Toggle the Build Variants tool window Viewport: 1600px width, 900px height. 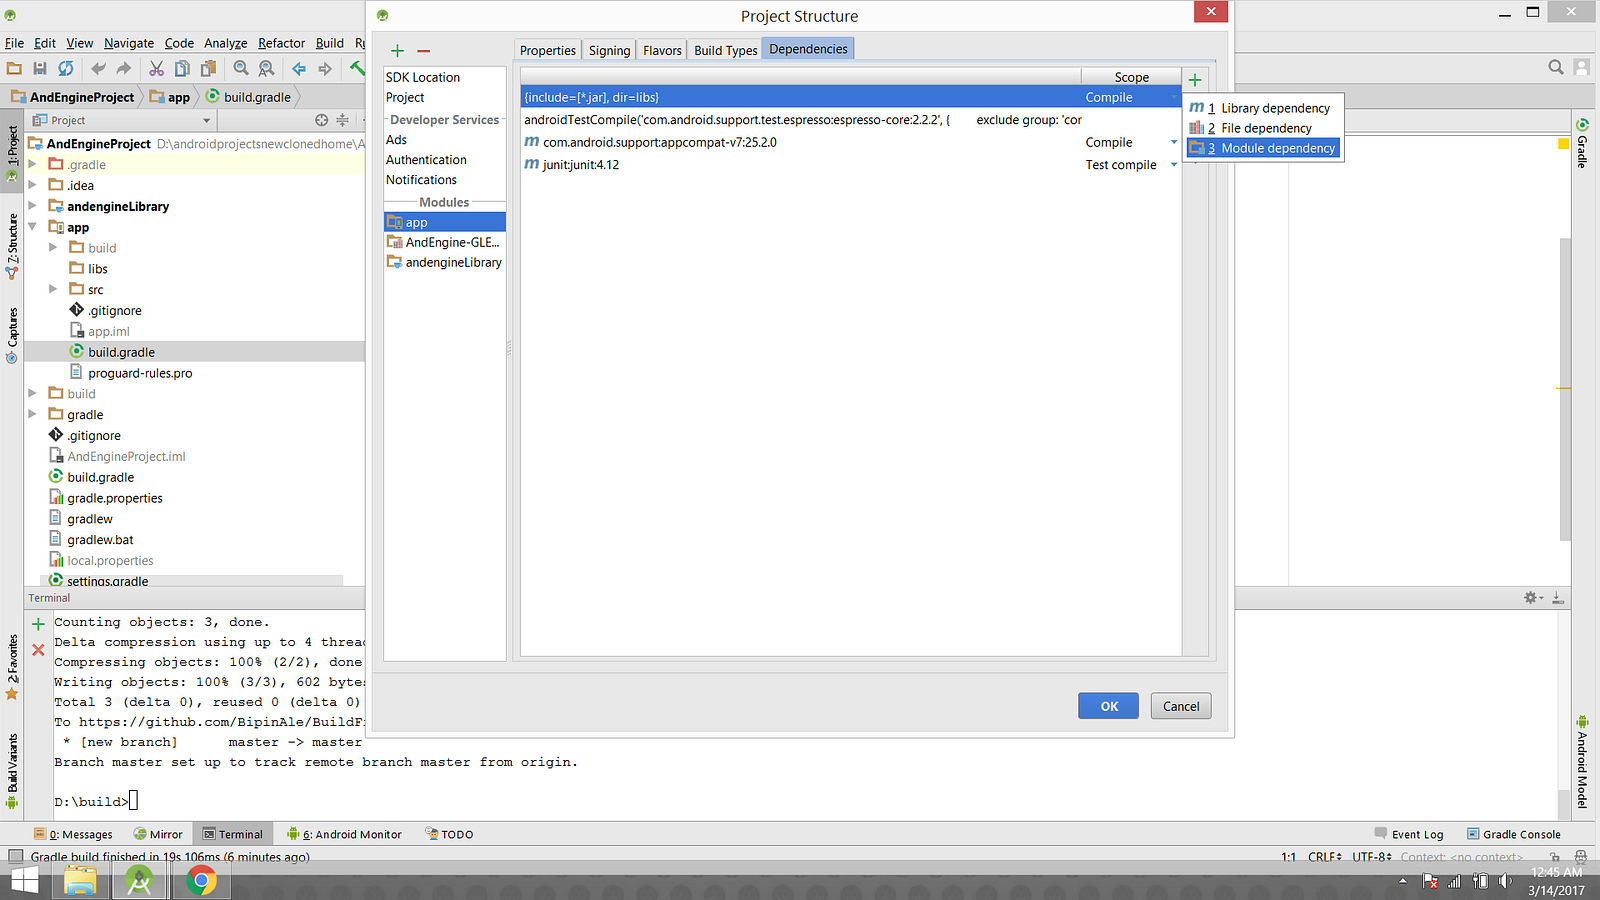pos(12,770)
